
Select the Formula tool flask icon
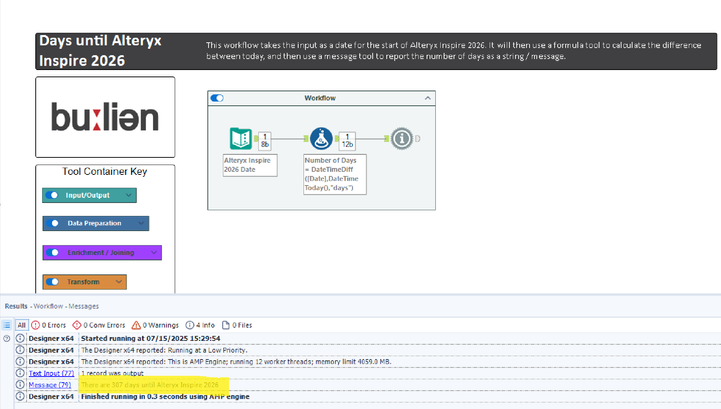tap(321, 138)
